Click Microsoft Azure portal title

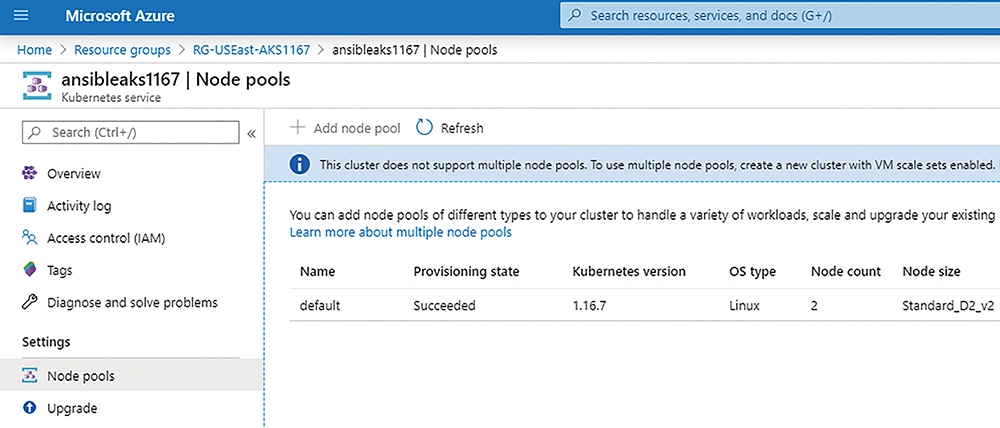click(x=120, y=15)
